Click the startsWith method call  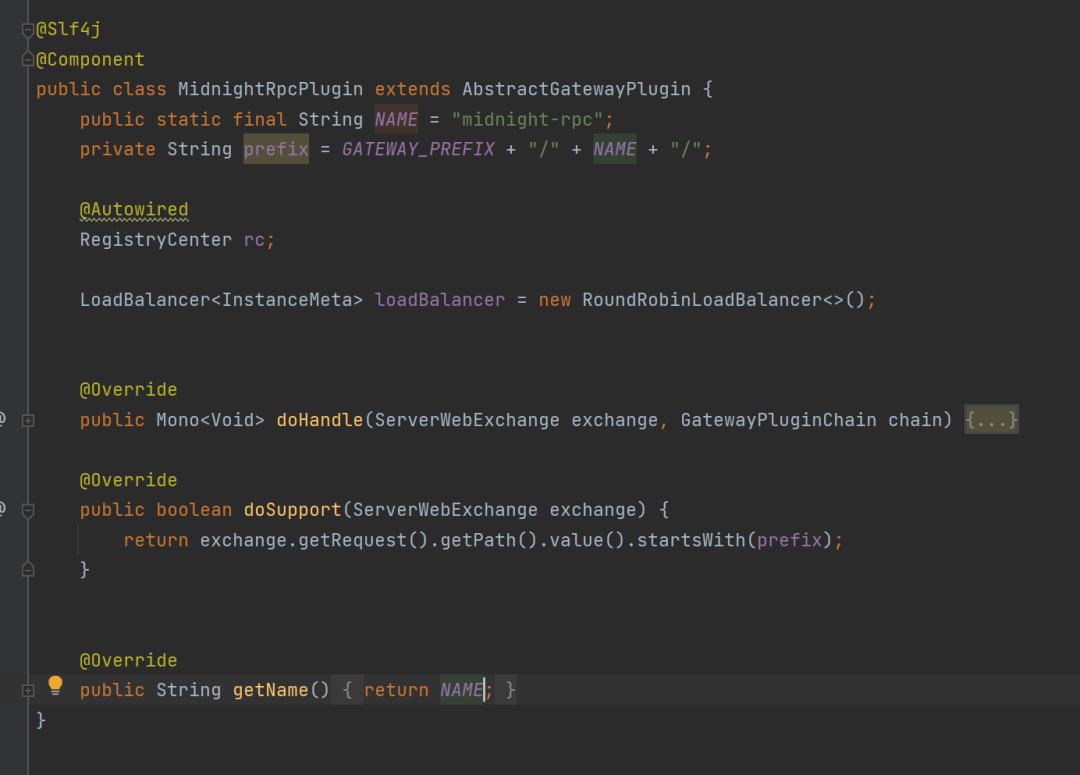point(691,539)
